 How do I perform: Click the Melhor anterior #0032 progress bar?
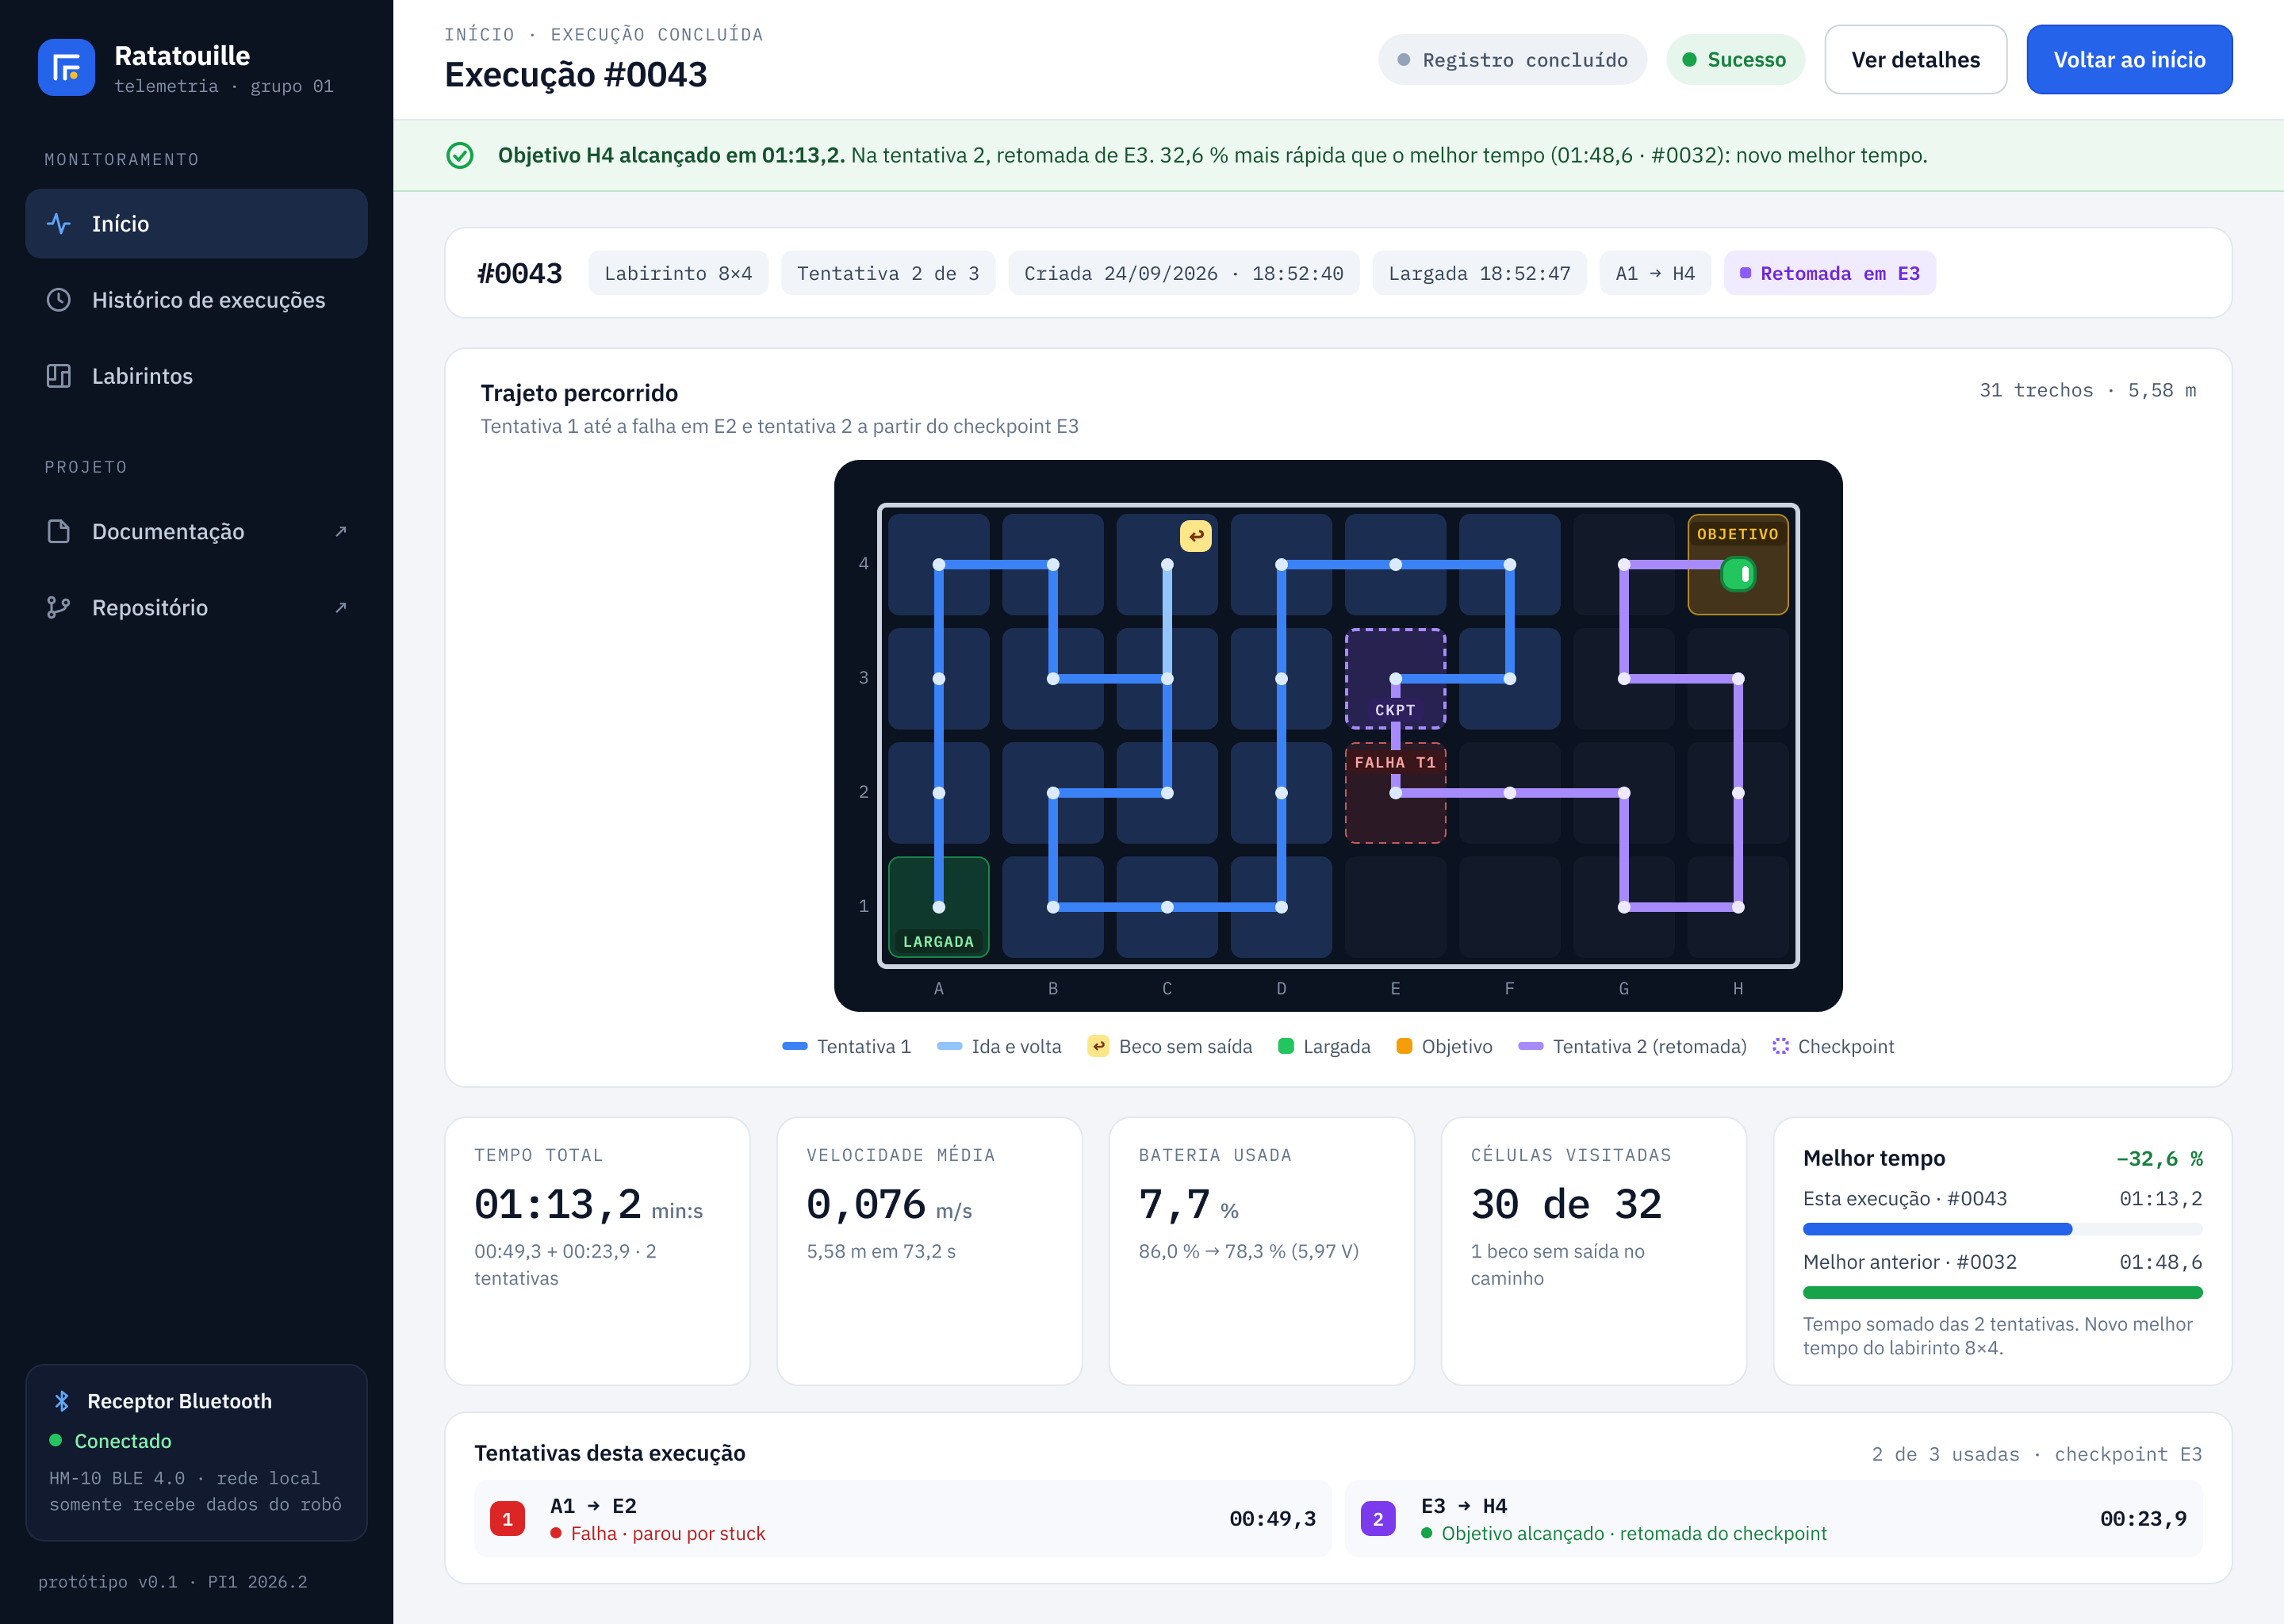click(2002, 1292)
